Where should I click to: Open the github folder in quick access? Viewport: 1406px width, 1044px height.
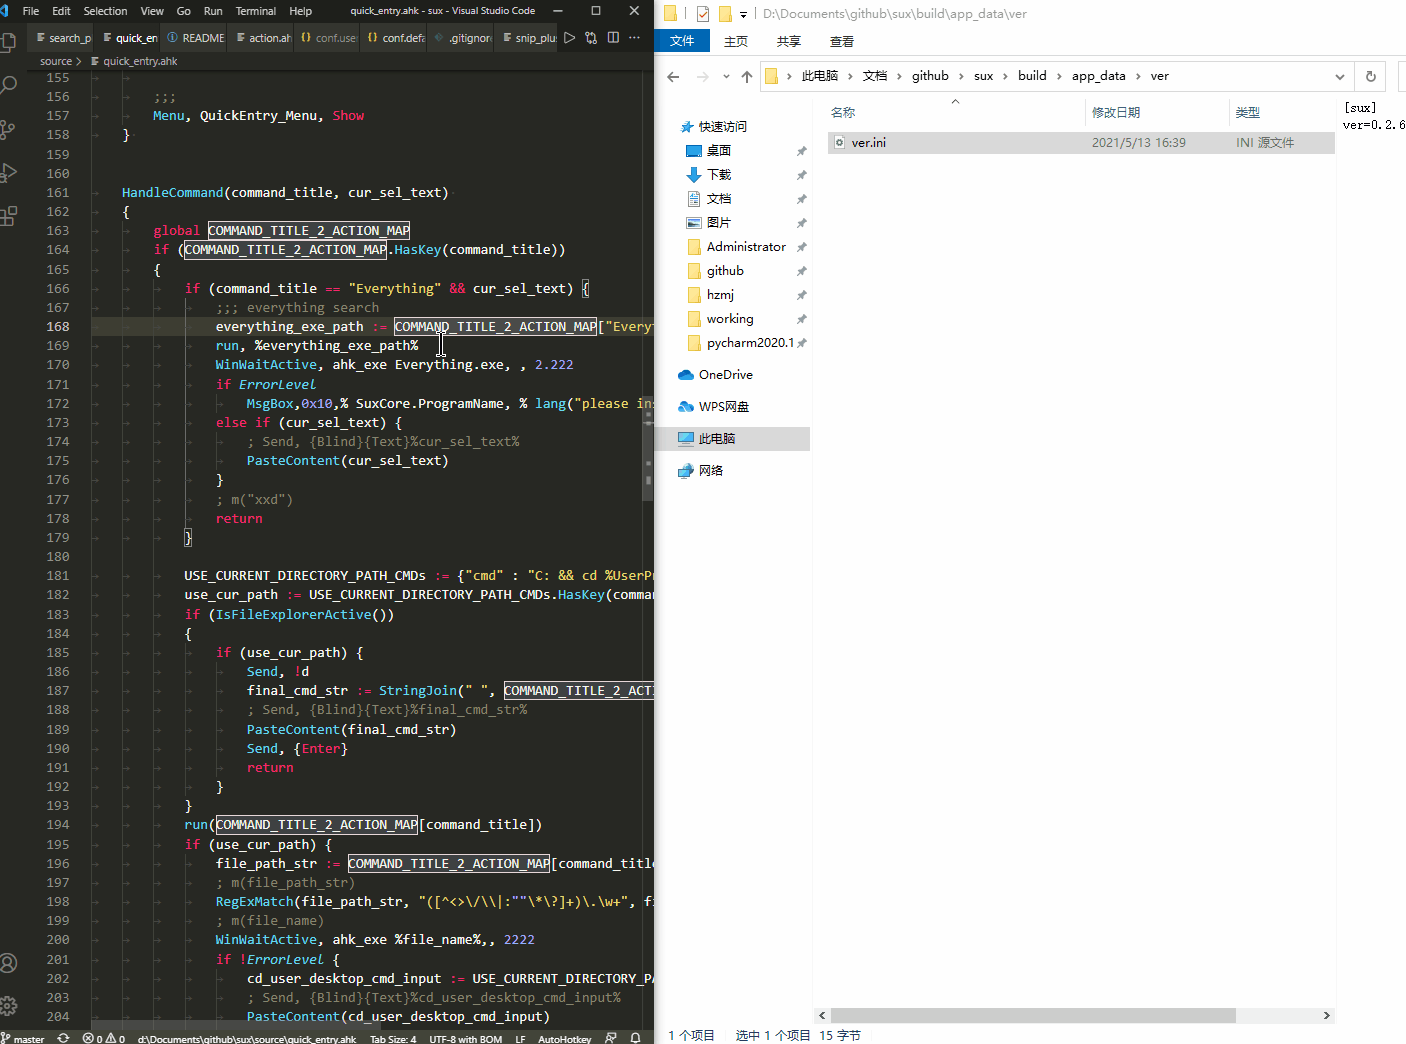click(x=724, y=271)
